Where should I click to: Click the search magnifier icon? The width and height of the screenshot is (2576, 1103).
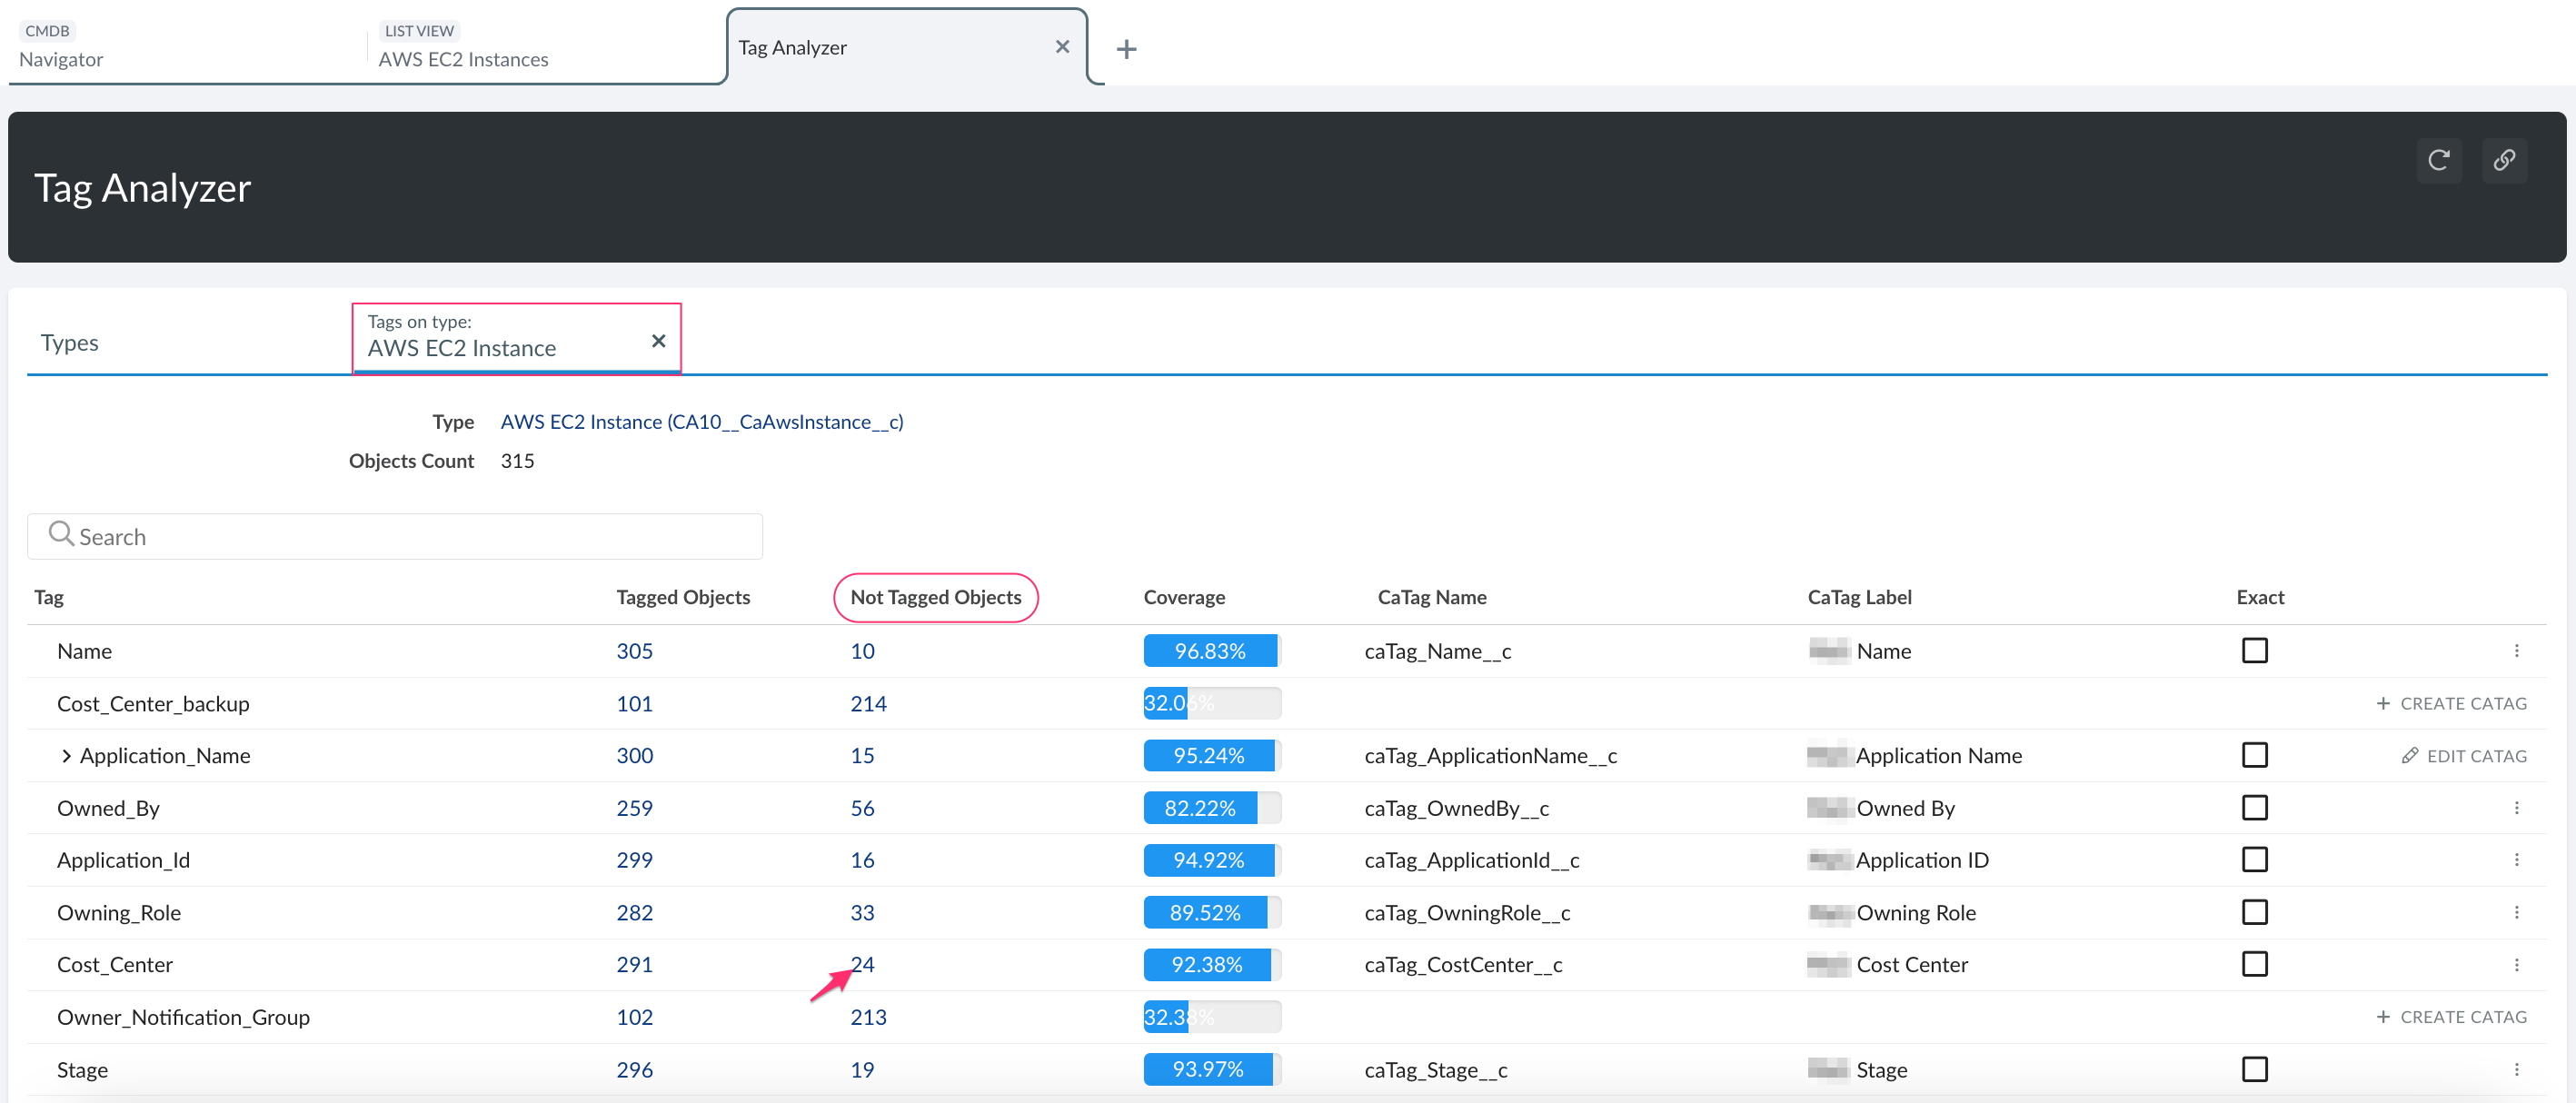tap(60, 535)
